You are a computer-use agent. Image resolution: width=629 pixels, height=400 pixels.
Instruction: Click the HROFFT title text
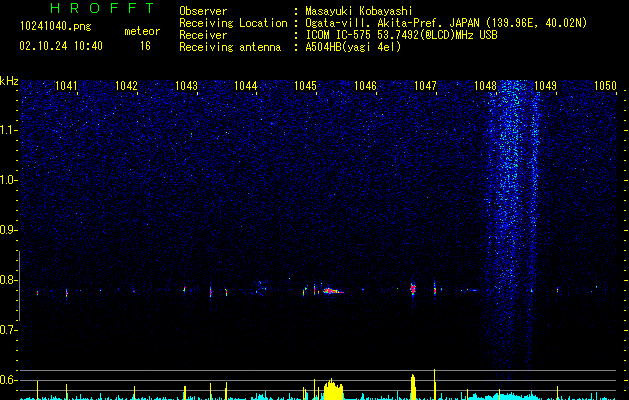click(x=102, y=8)
